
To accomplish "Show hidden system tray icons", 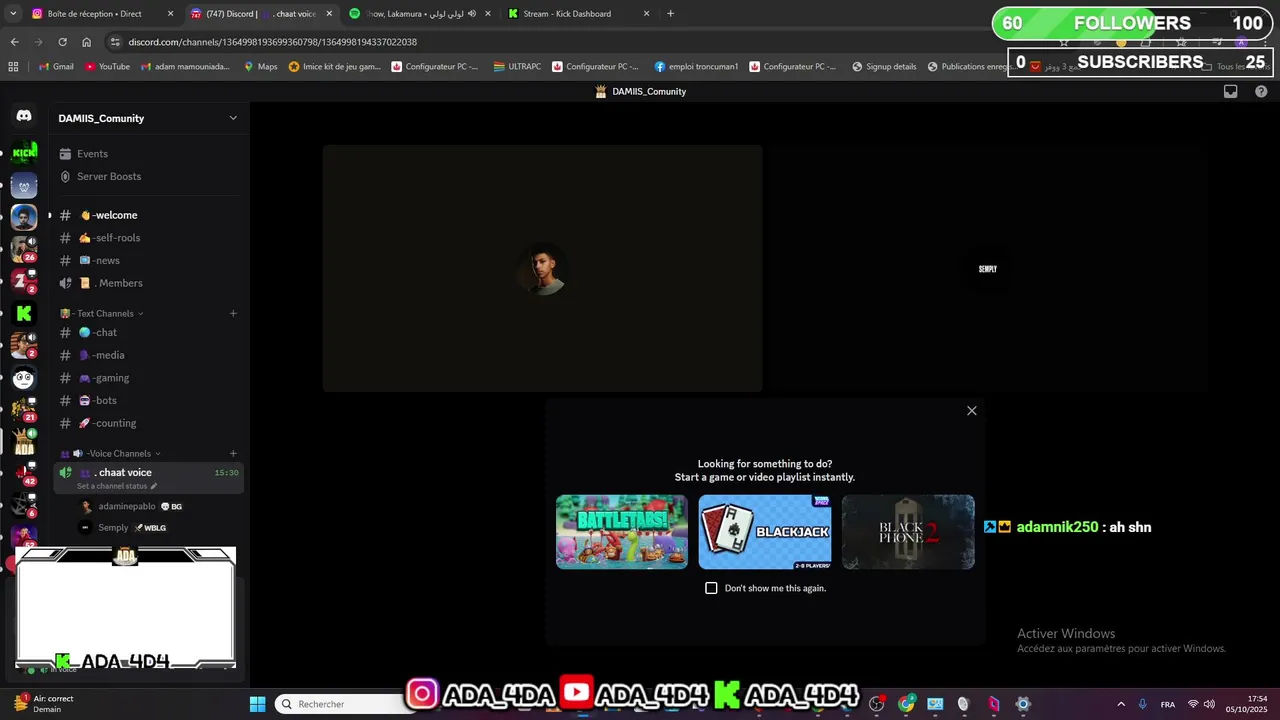I will point(1120,704).
